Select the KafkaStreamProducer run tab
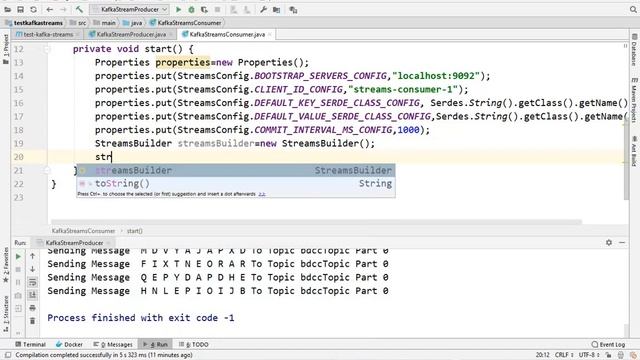This screenshot has height=360, width=640. [x=74, y=243]
